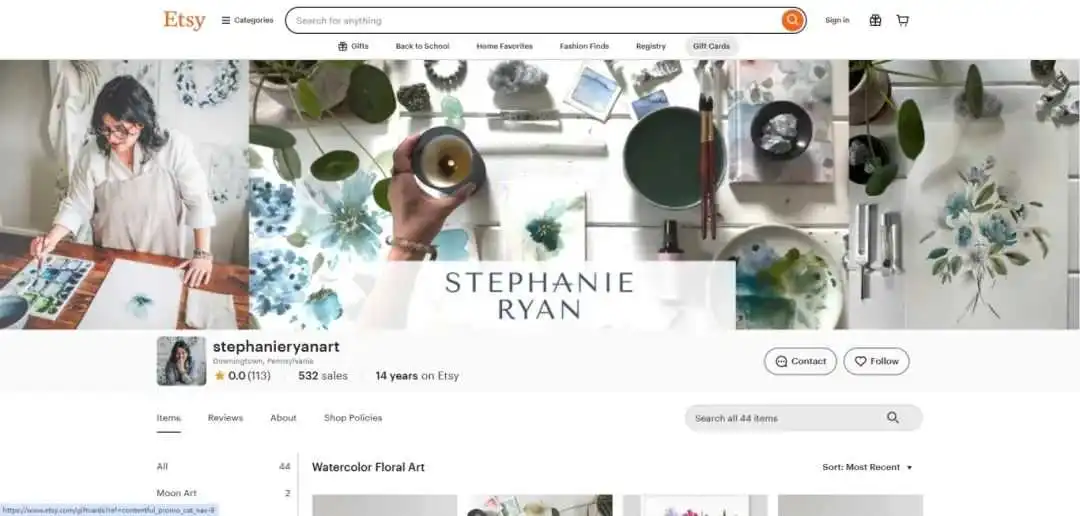Open Fashion Finds link
1080x516 pixels.
pos(584,46)
